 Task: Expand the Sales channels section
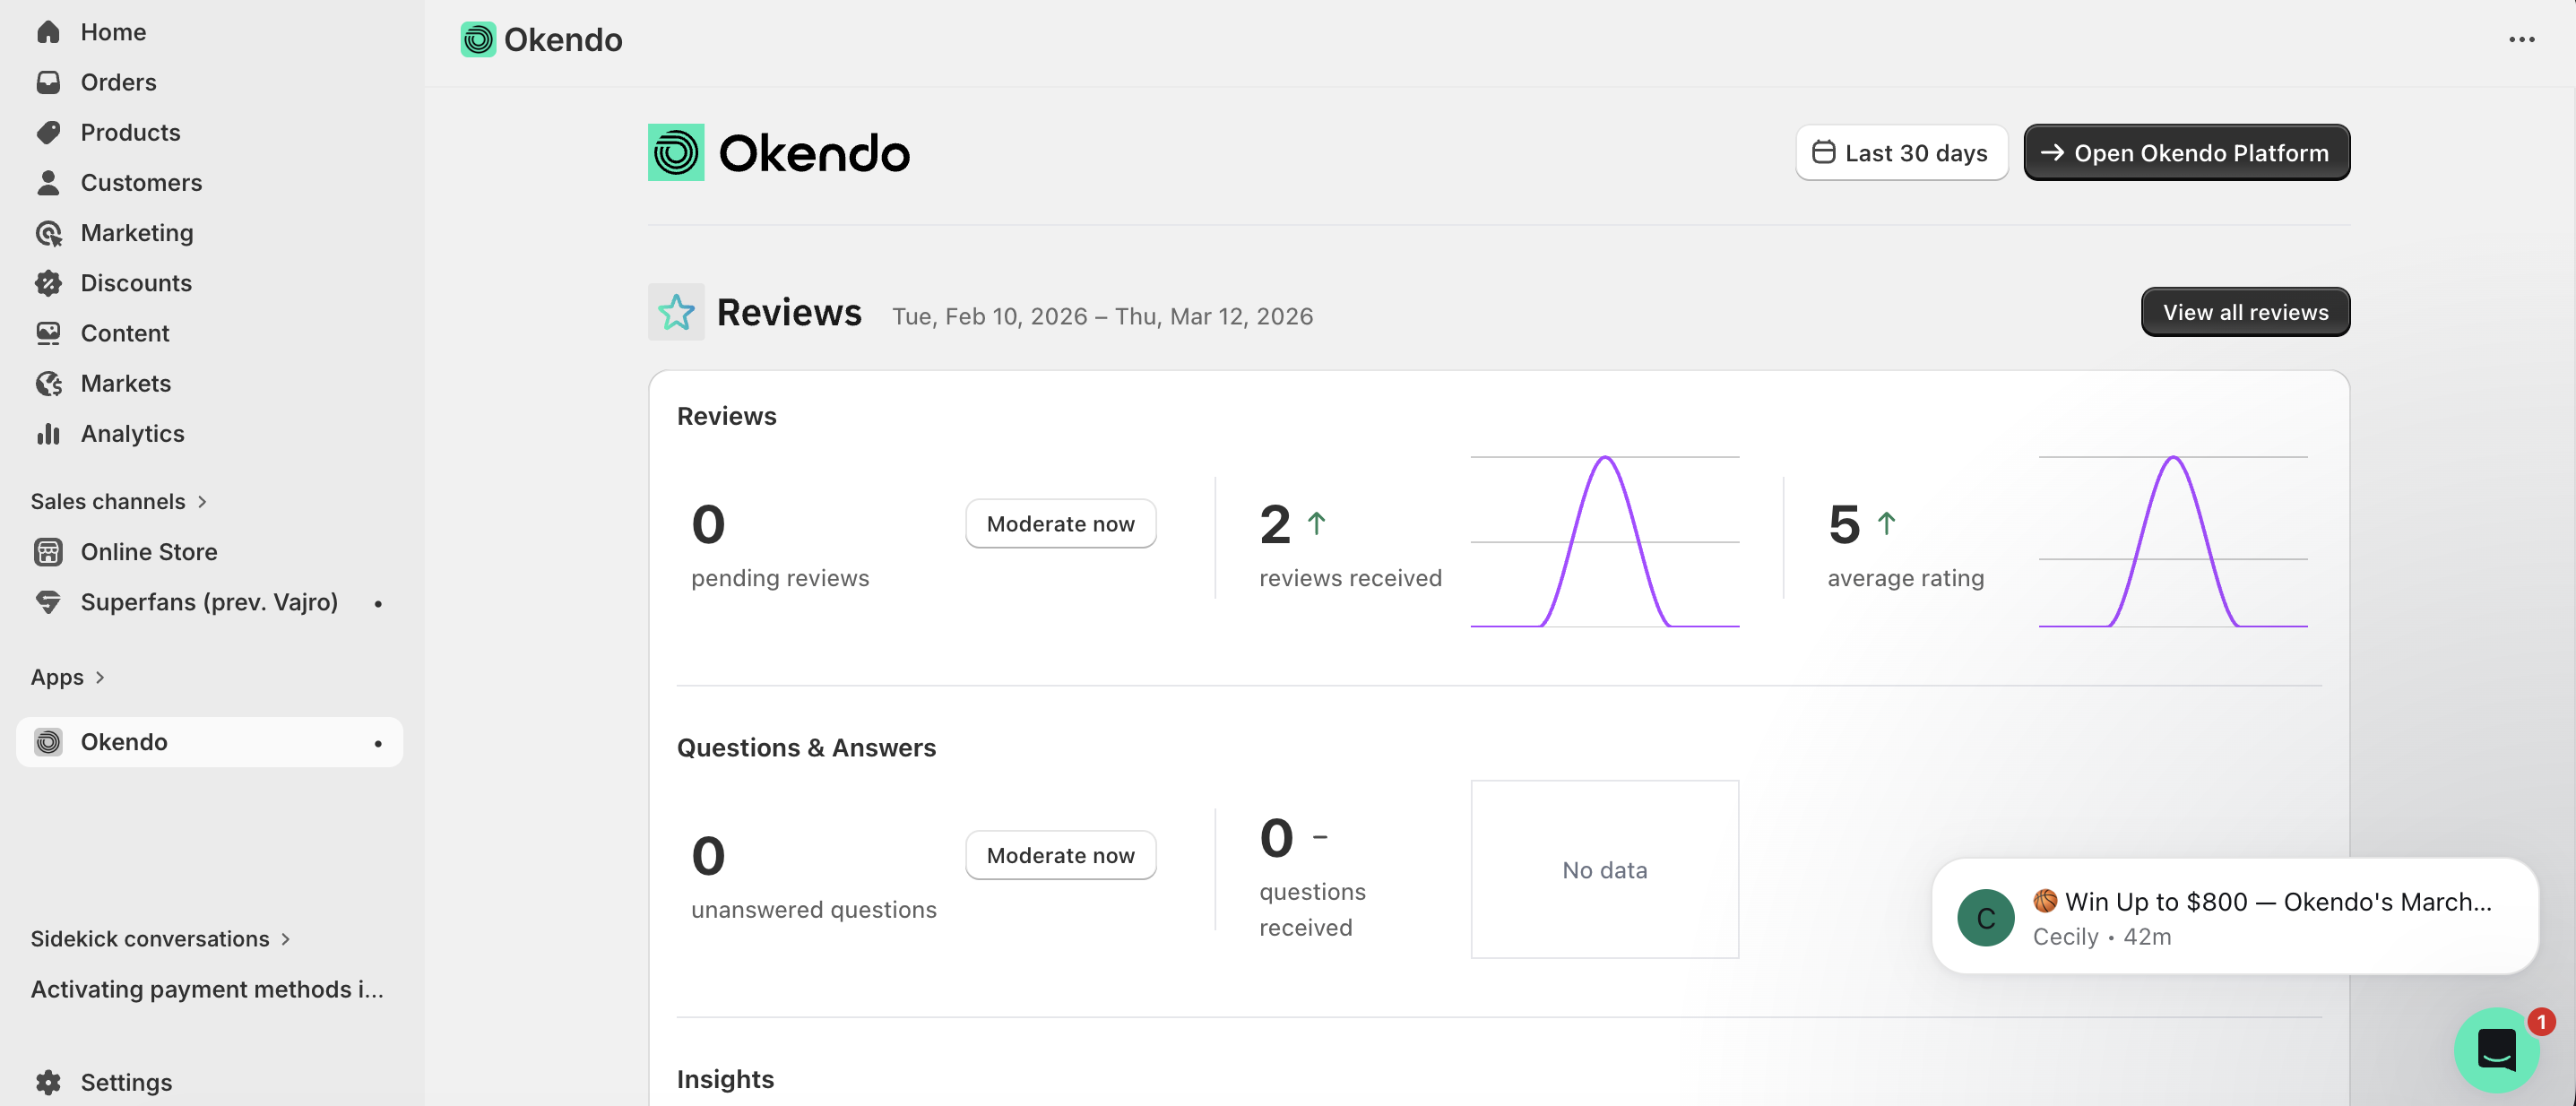[201, 502]
